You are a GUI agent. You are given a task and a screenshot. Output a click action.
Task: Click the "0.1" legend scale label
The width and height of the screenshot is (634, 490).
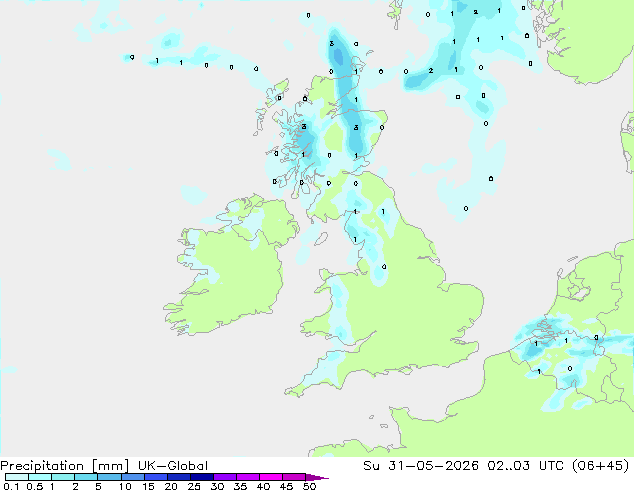point(11,486)
